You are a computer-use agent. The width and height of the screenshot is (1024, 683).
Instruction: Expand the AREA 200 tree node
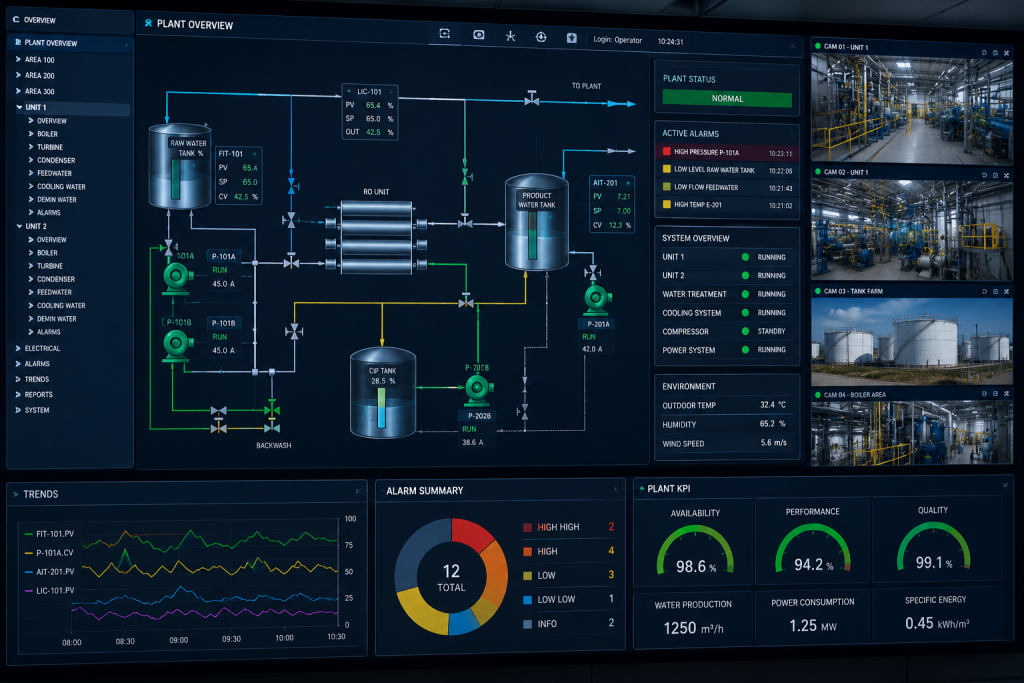[x=18, y=75]
